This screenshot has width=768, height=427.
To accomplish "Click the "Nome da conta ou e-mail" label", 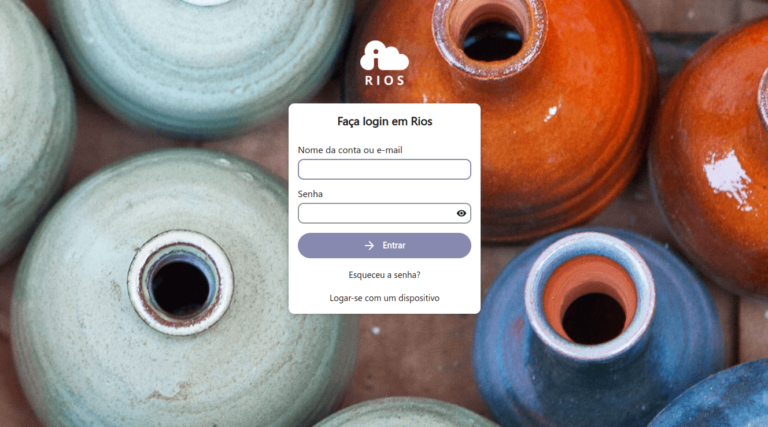I will tap(350, 150).
